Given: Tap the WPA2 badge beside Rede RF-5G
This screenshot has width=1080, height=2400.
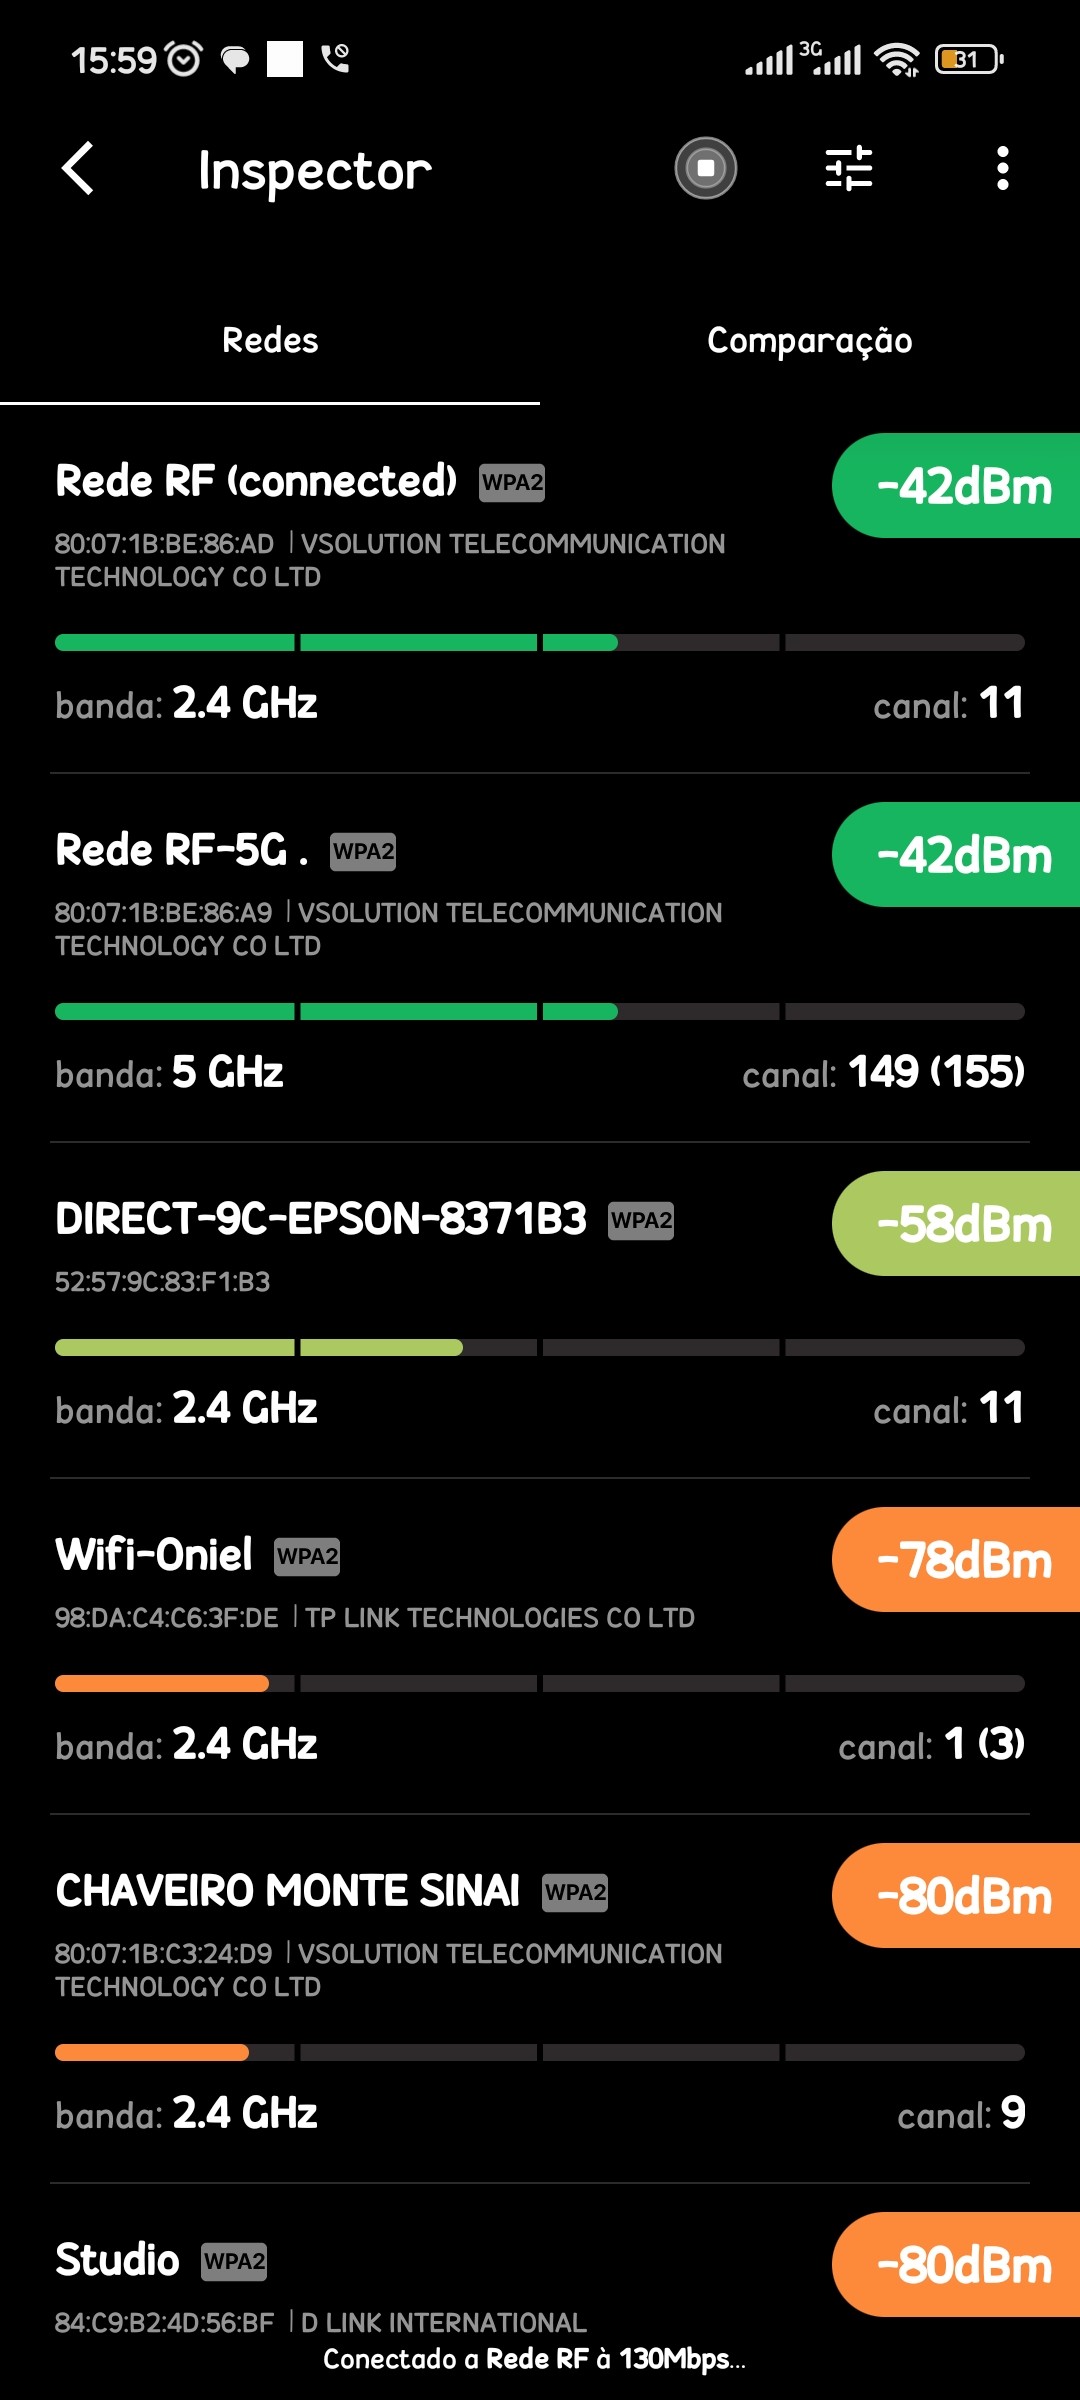Looking at the screenshot, I should tap(363, 852).
